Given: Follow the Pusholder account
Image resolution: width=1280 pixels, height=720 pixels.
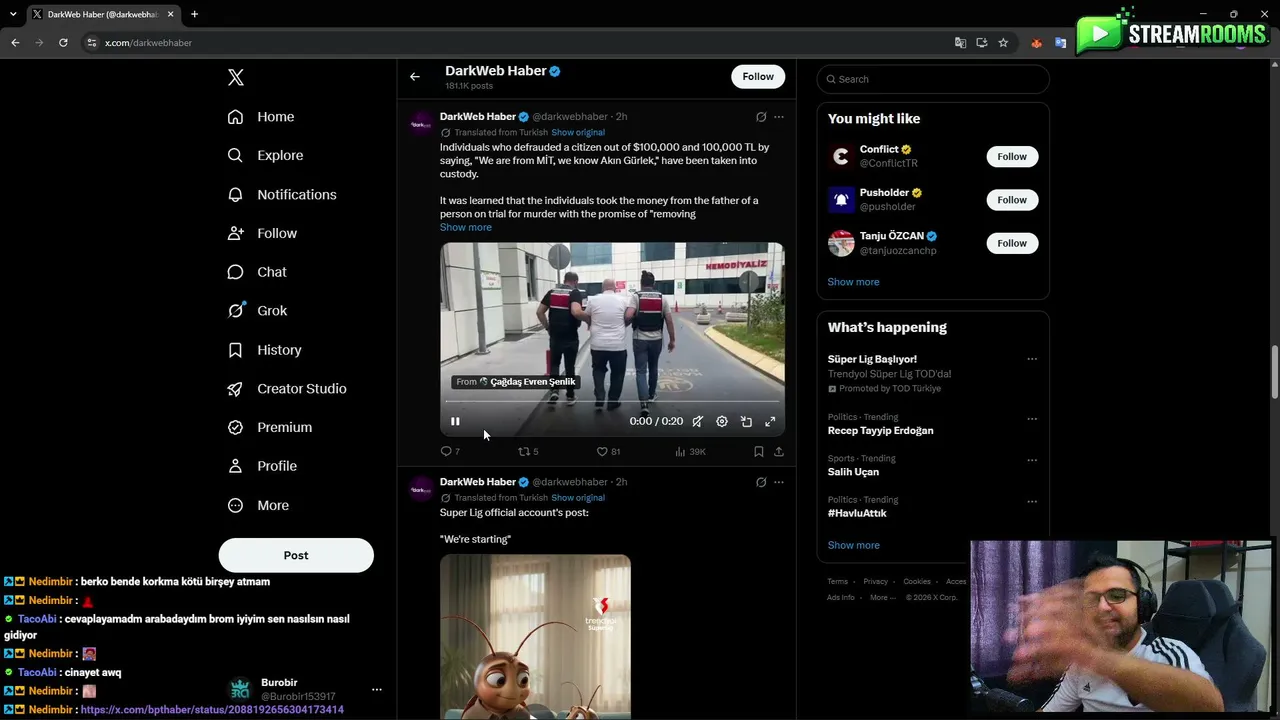Looking at the screenshot, I should [x=1012, y=200].
